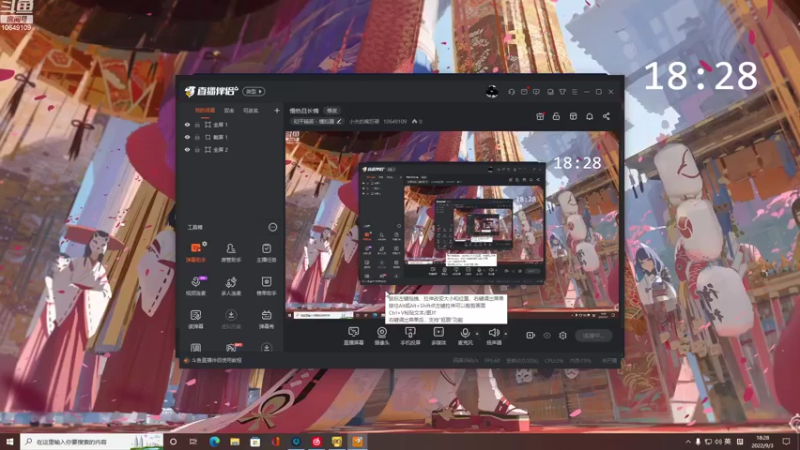
Task: Click the share icon above the preview
Action: [x=606, y=116]
